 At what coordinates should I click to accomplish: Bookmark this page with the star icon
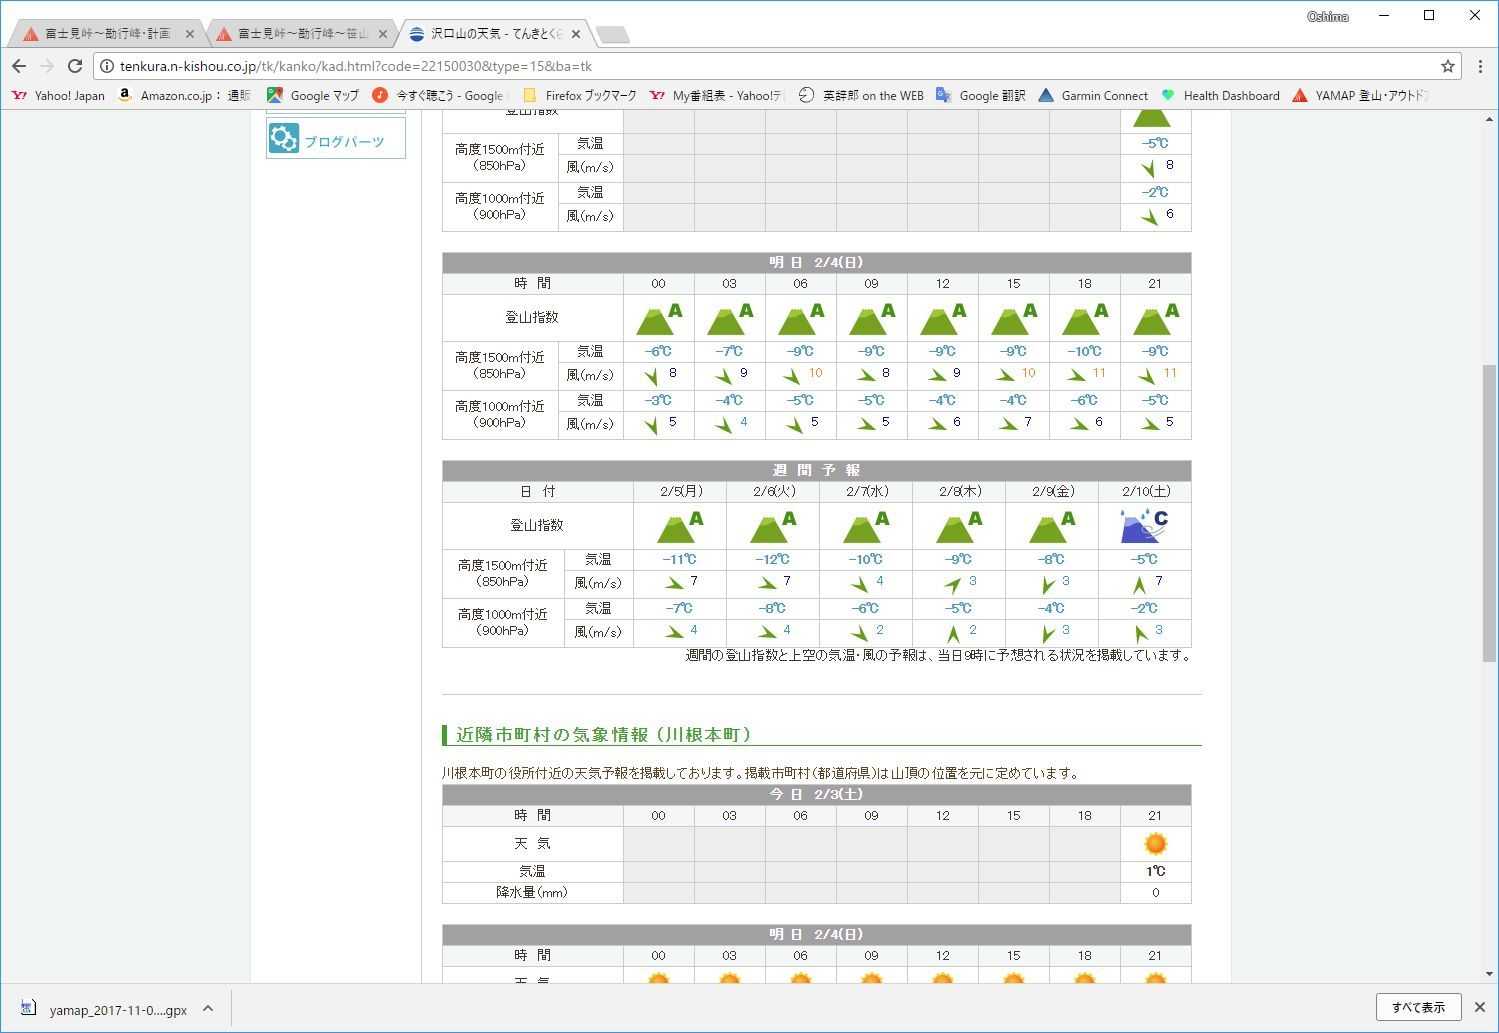pyautogui.click(x=1447, y=66)
